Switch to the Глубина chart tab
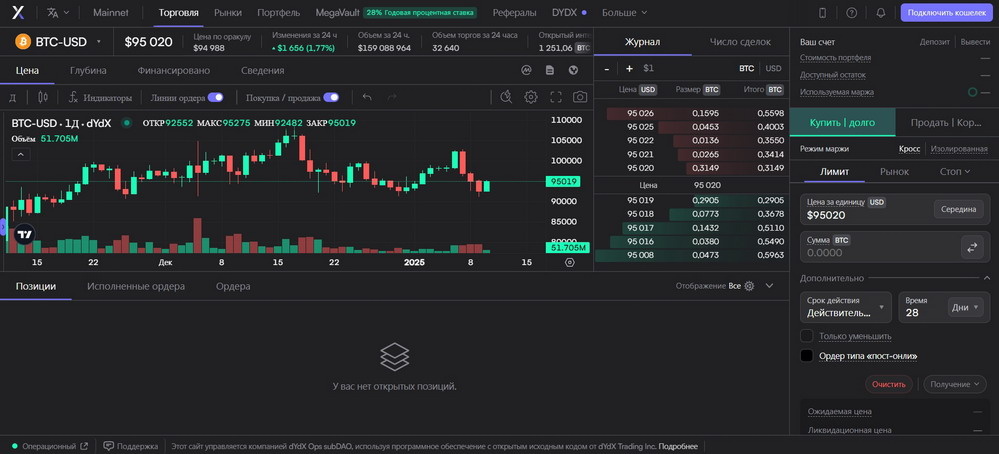 pos(88,71)
